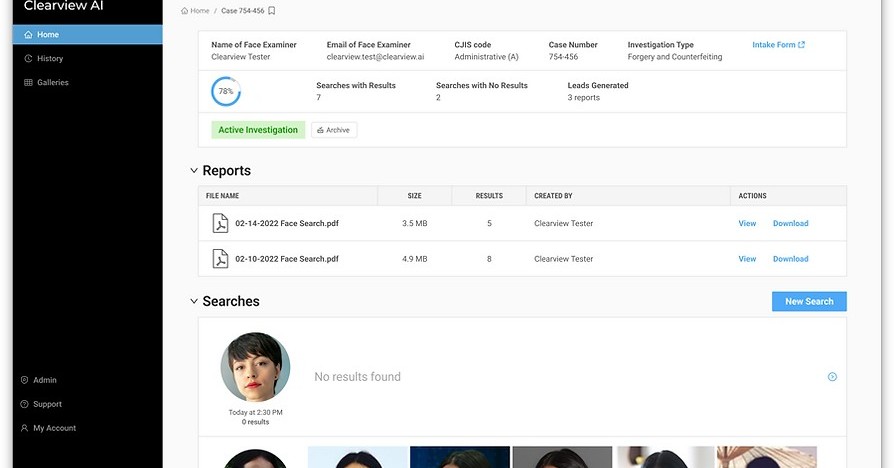Click the bookmark icon beside Case 754-456
The width and height of the screenshot is (894, 468).
point(272,11)
